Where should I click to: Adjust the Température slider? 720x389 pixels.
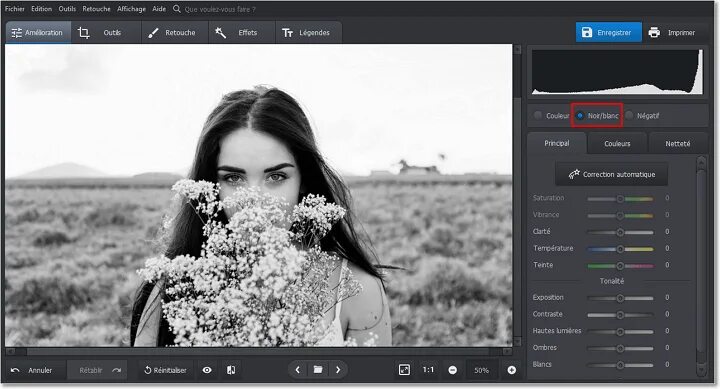620,248
